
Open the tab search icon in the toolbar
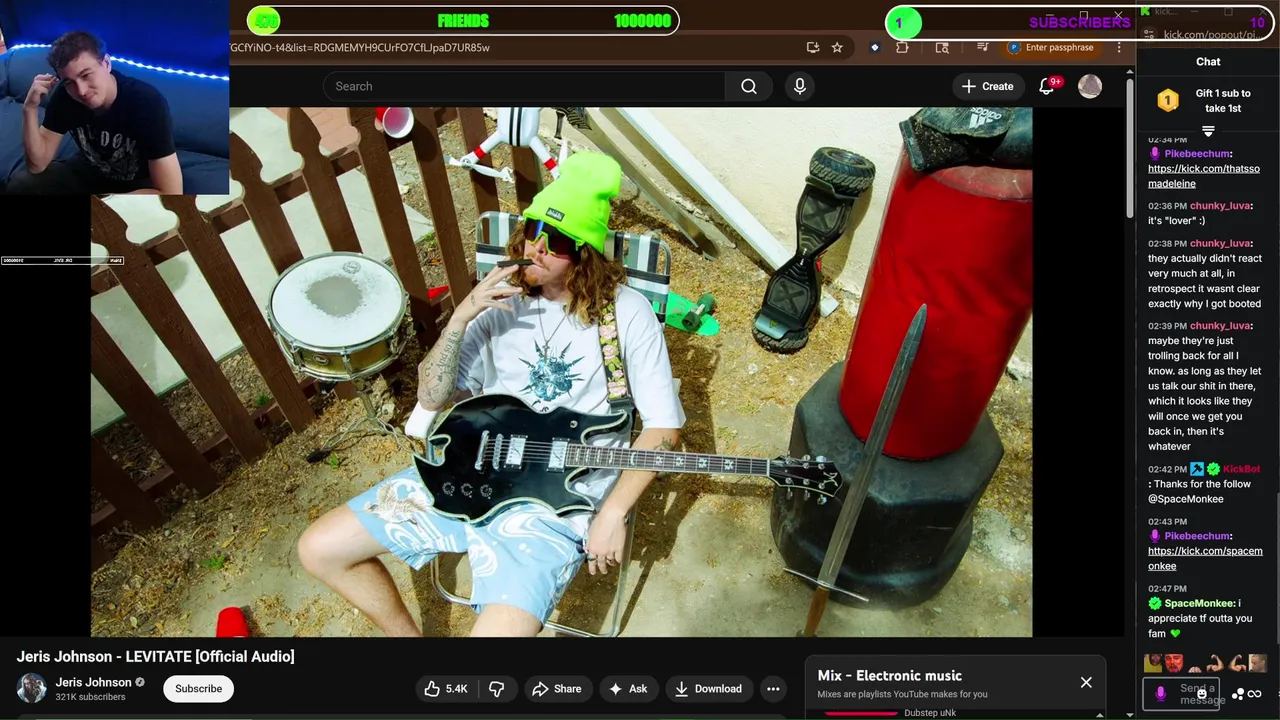[x=942, y=47]
